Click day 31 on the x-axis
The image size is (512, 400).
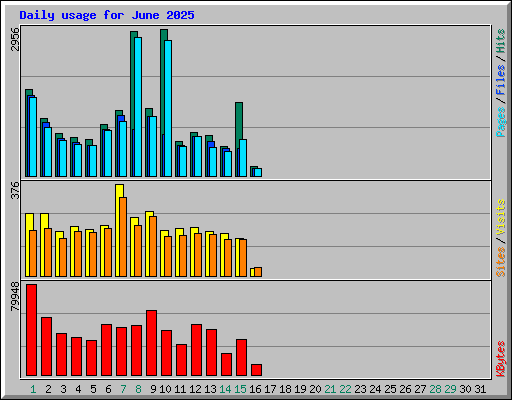(480, 389)
